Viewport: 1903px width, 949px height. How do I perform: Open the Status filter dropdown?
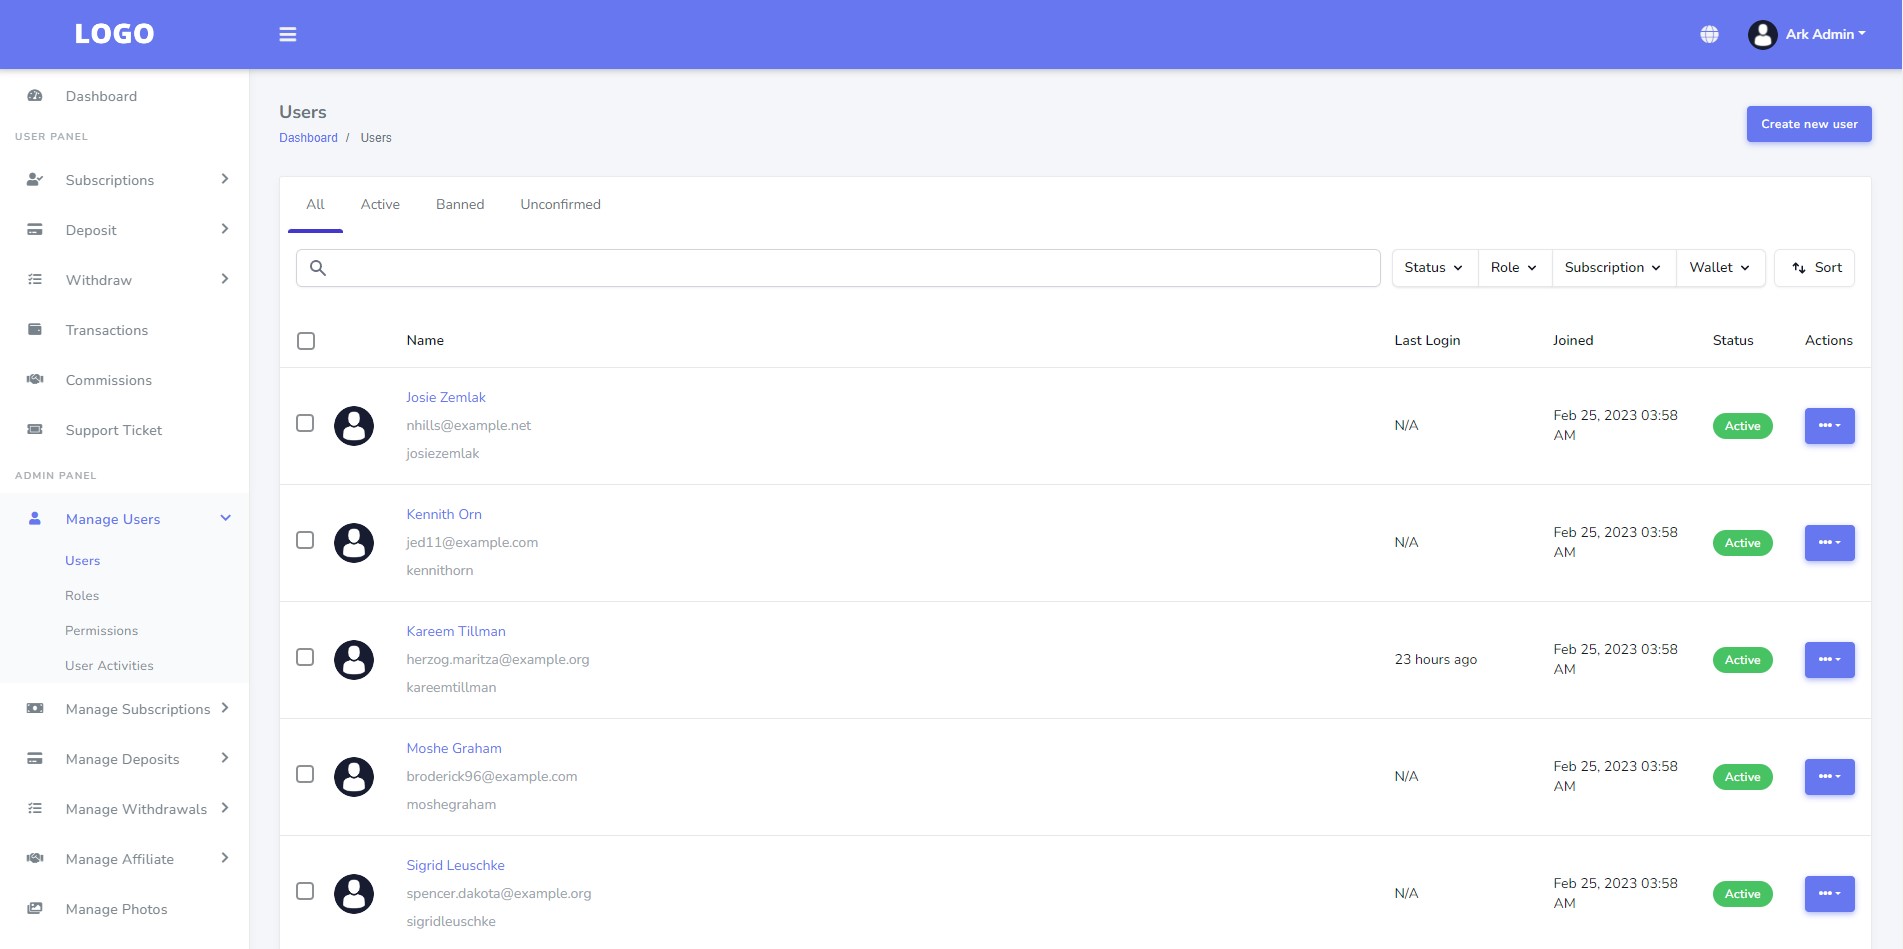[x=1433, y=268]
